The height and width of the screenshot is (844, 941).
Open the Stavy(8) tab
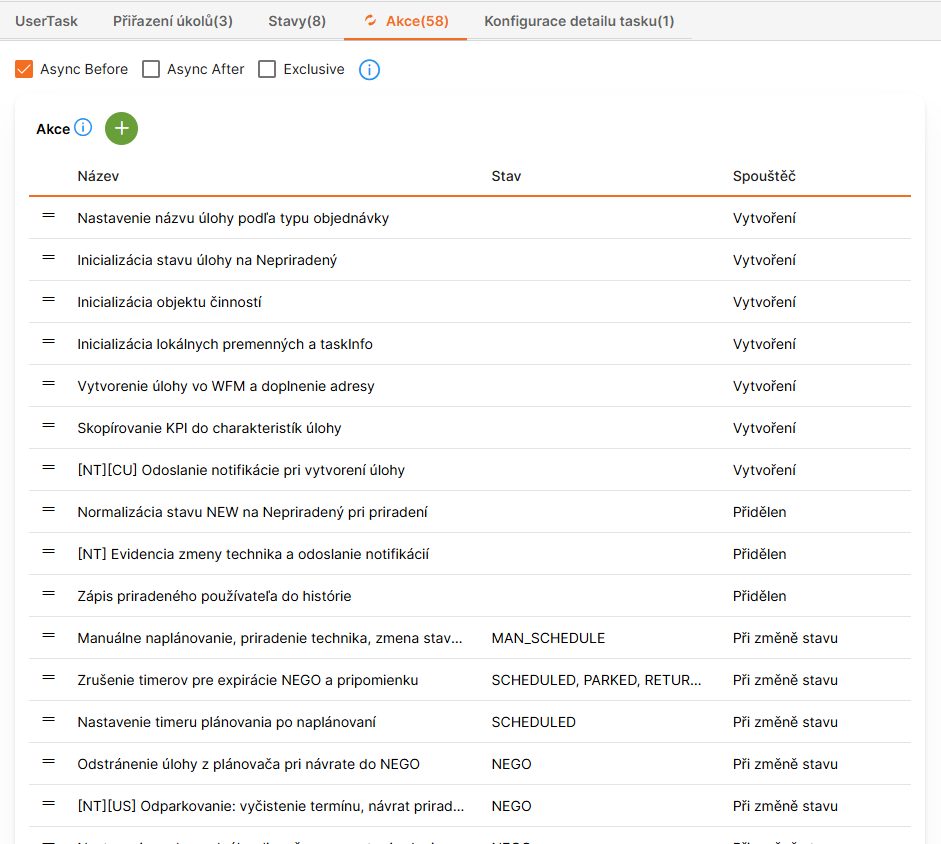tap(297, 21)
